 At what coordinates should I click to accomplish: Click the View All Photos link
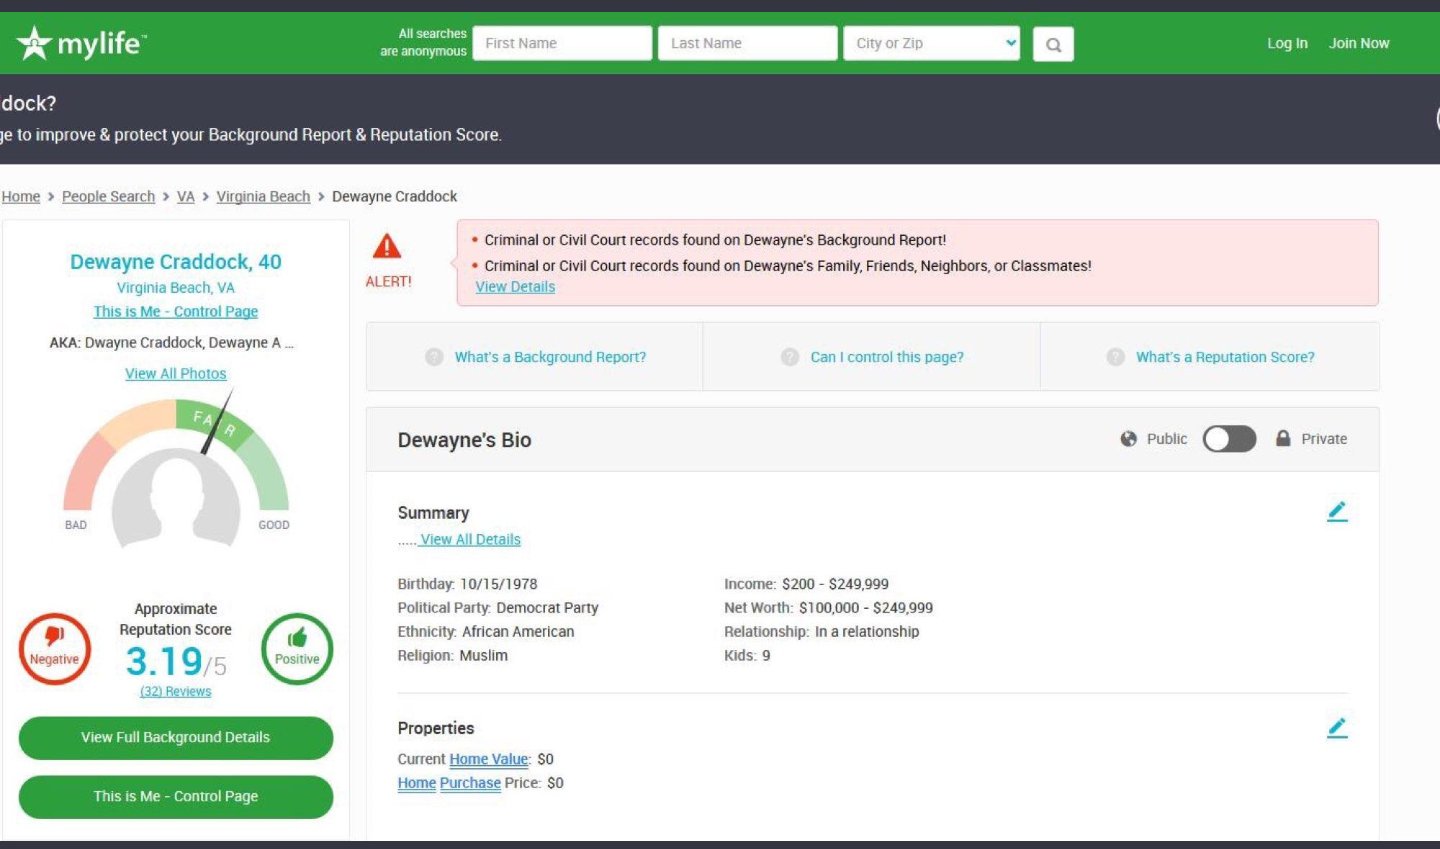pyautogui.click(x=176, y=374)
